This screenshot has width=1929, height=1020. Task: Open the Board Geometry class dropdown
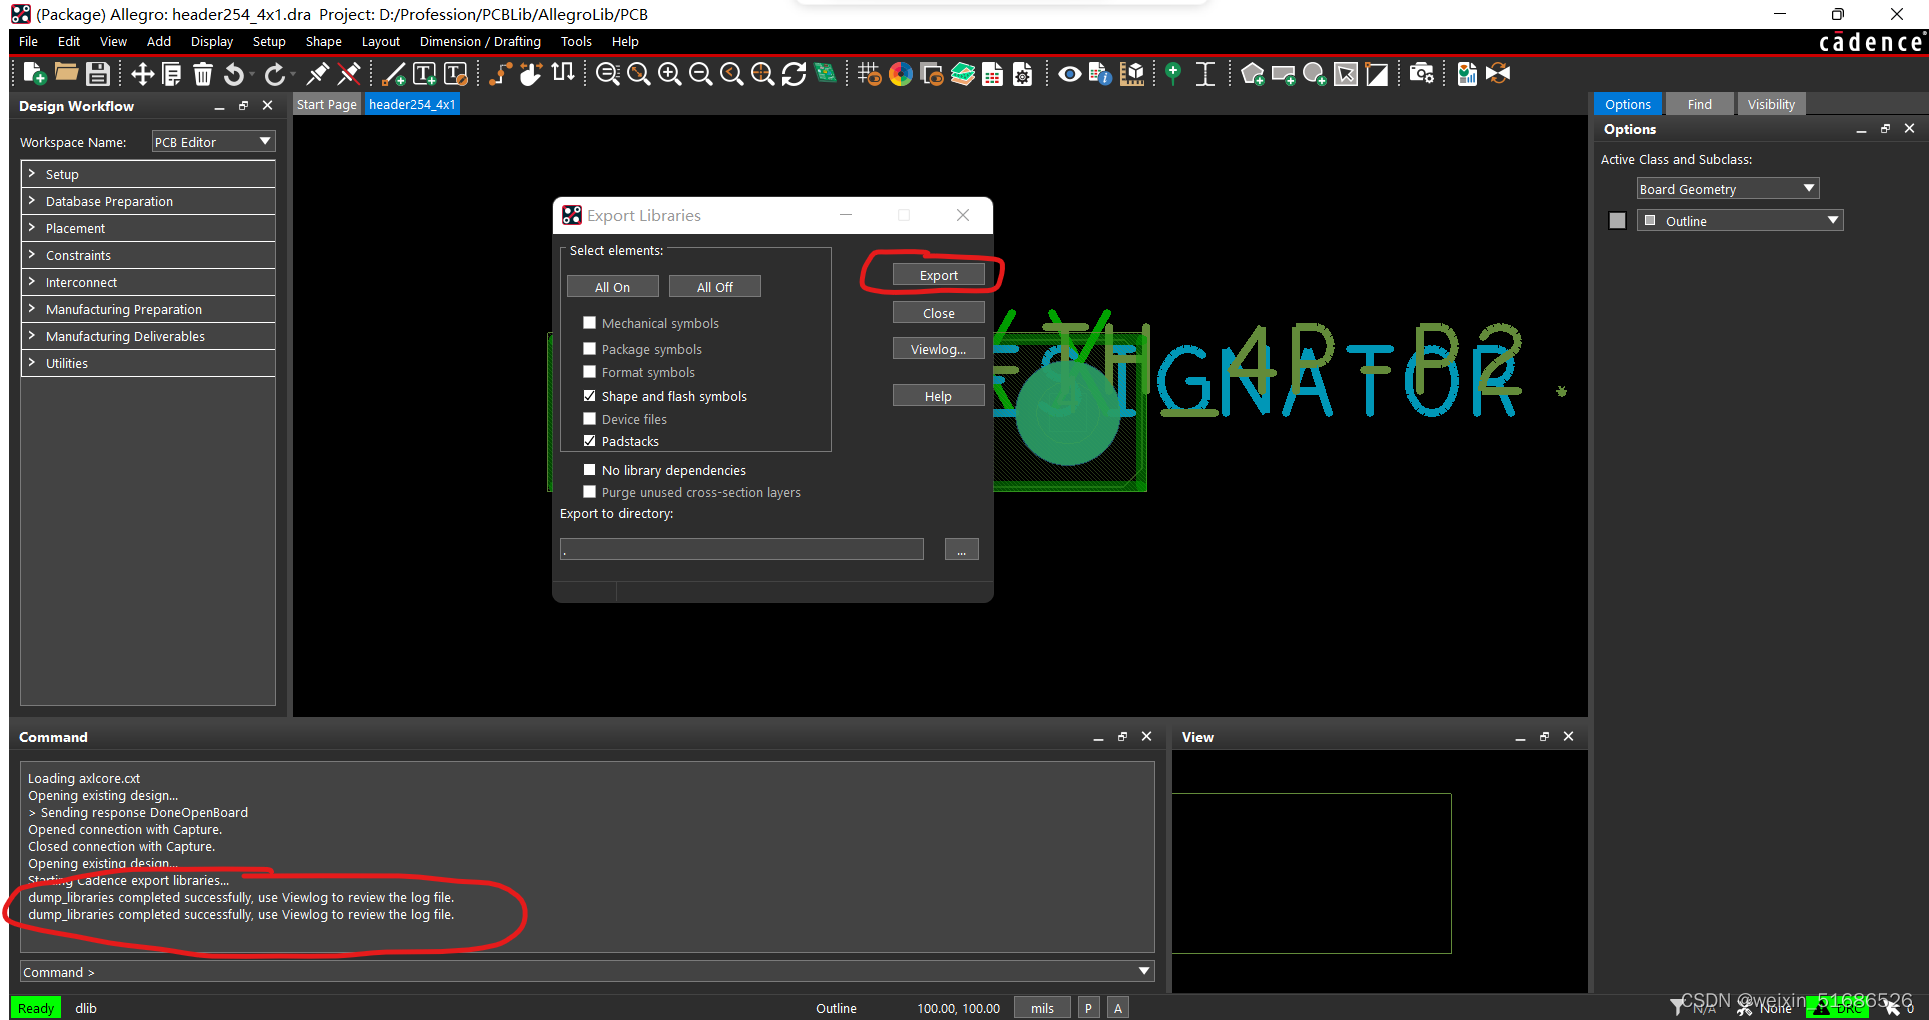1727,189
